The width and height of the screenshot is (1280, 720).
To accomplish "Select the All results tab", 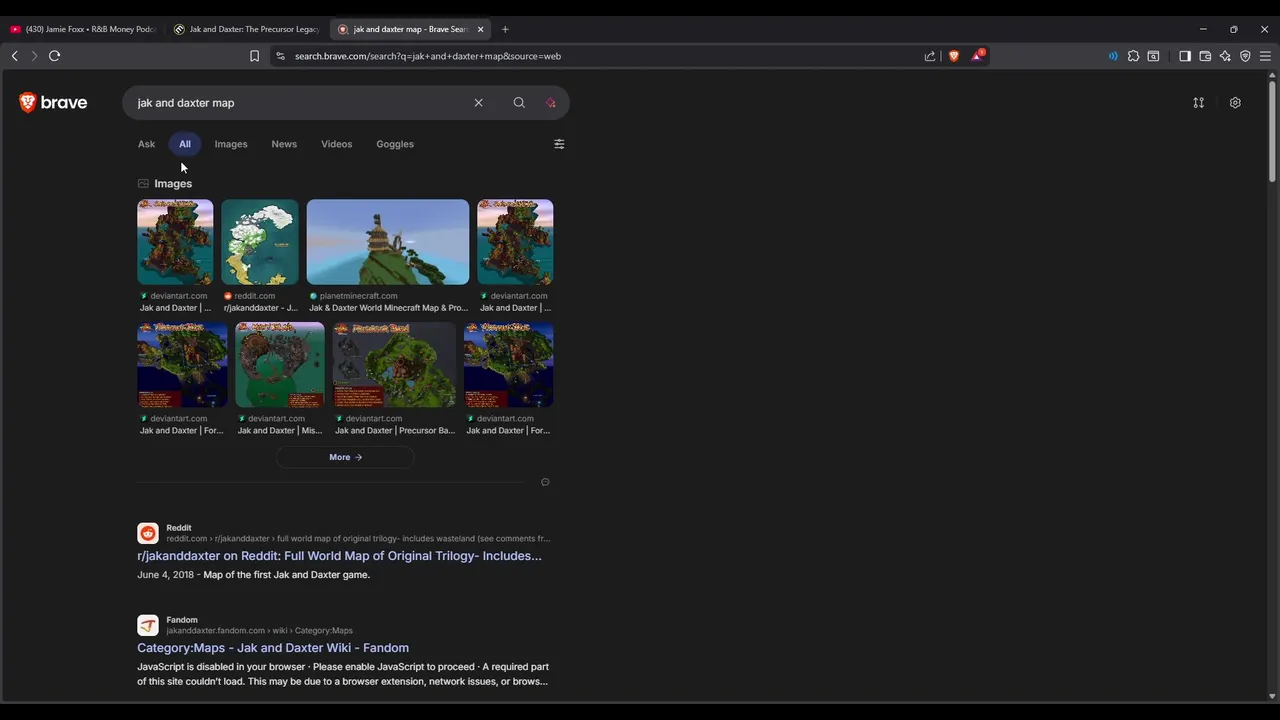I will tap(185, 144).
